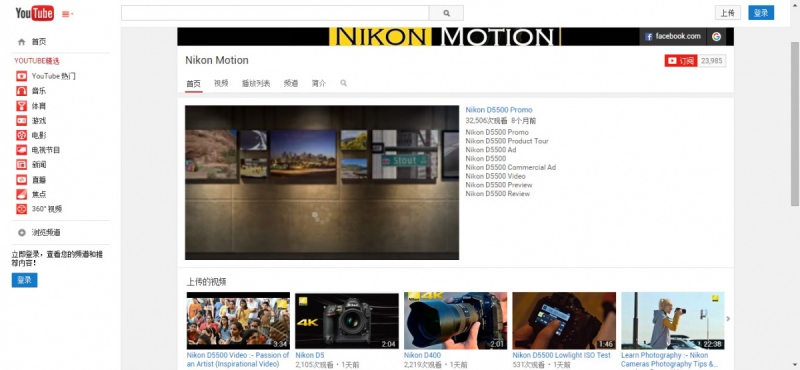Show next uploaded videos with right arrow
Viewport: 800px width, 370px height.
point(728,319)
